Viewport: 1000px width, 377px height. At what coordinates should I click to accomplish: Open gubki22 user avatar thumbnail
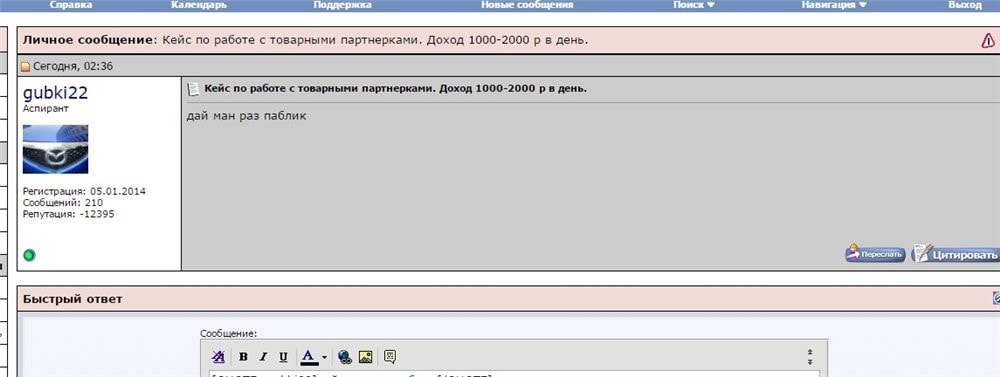point(55,149)
